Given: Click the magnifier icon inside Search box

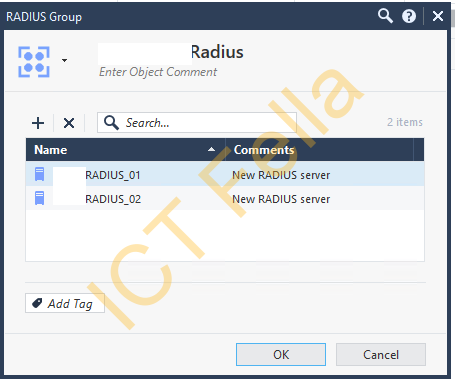Looking at the screenshot, I should pyautogui.click(x=111, y=123).
